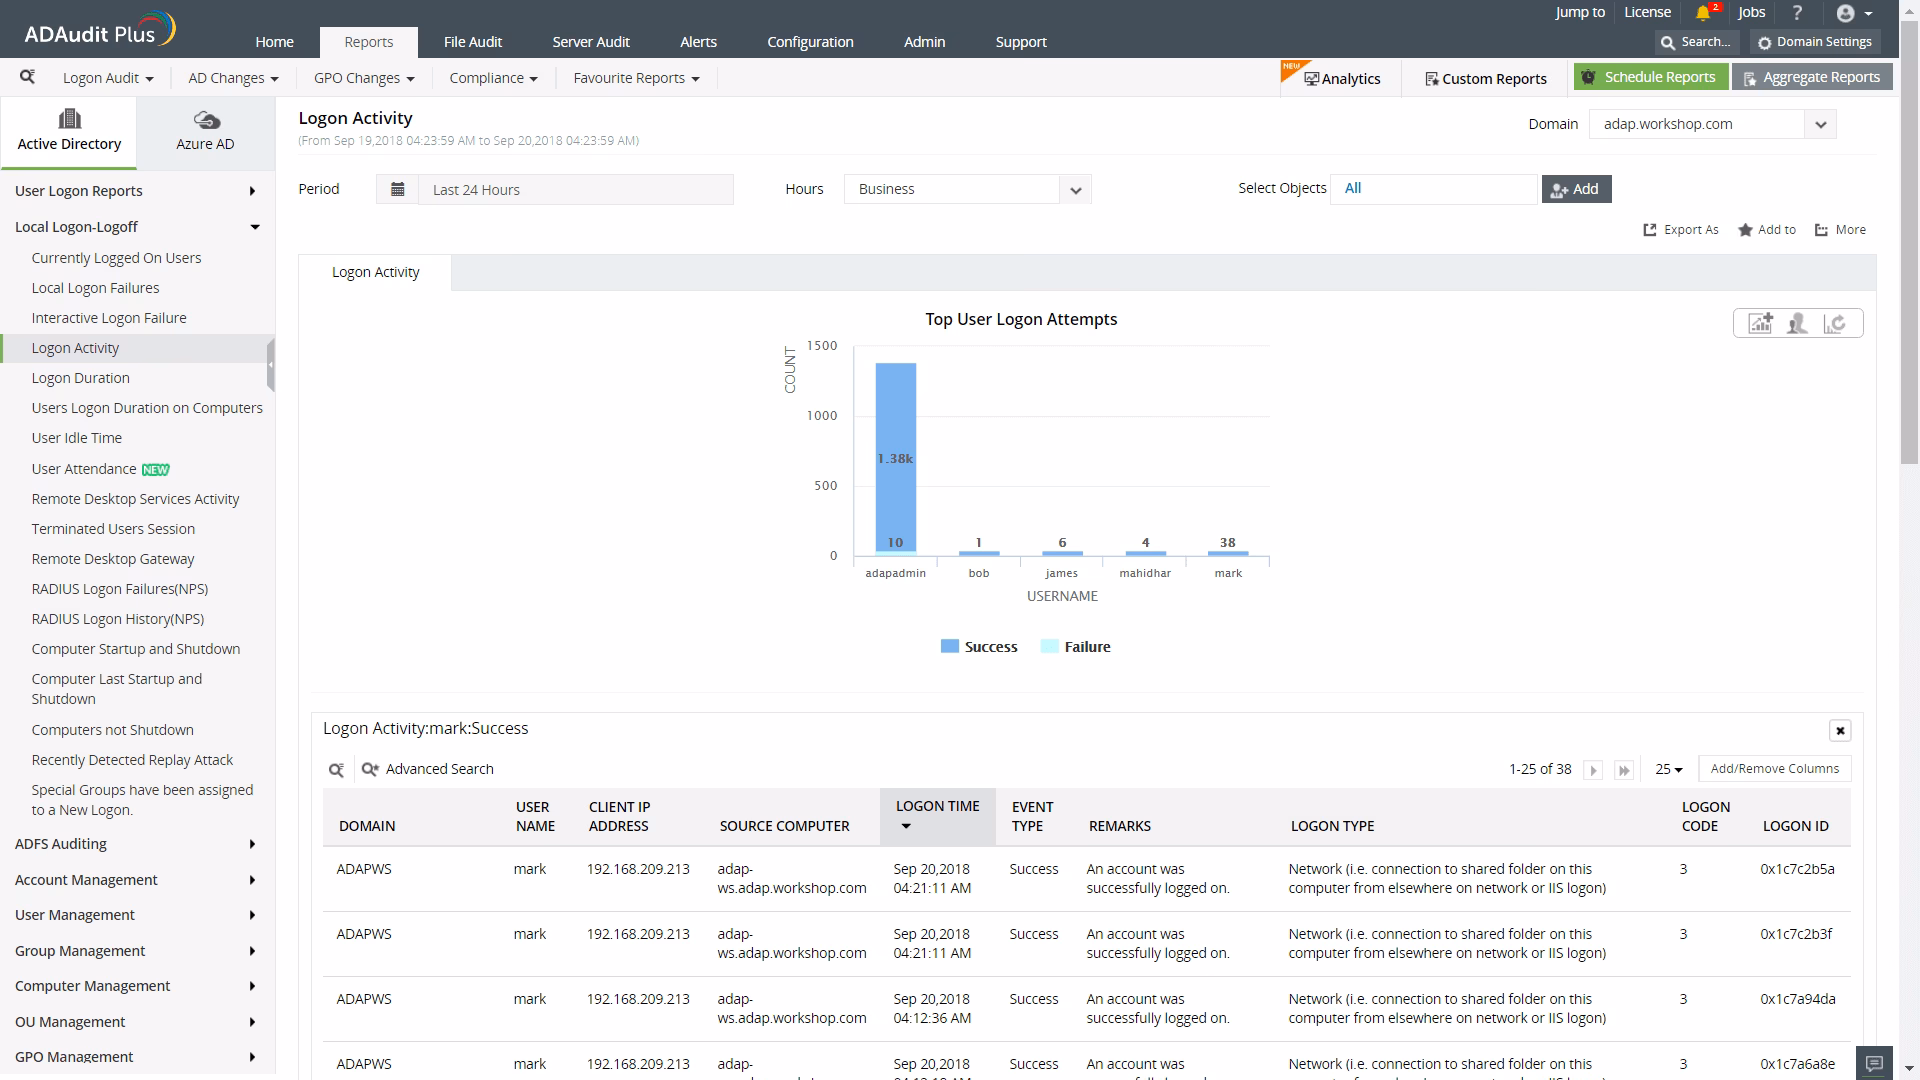Viewport: 1920px width, 1080px height.
Task: Click the refresh chart icon
Action: 1835,323
